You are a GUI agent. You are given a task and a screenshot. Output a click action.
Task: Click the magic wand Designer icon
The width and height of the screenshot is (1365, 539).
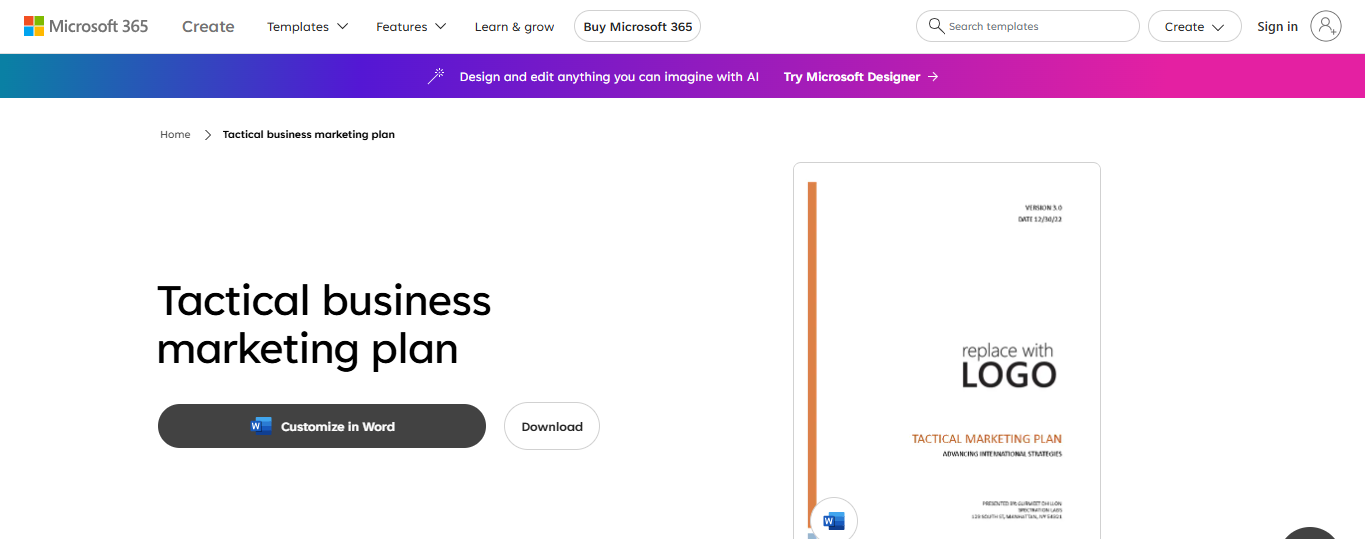click(435, 76)
